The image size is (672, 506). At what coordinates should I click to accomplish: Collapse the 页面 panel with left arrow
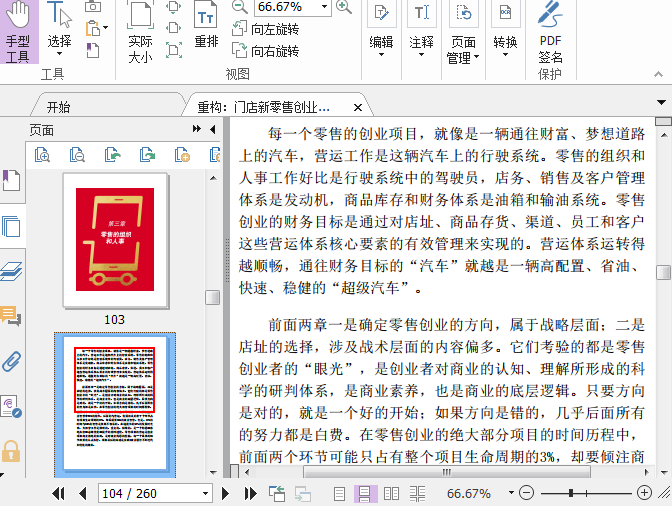(x=213, y=129)
